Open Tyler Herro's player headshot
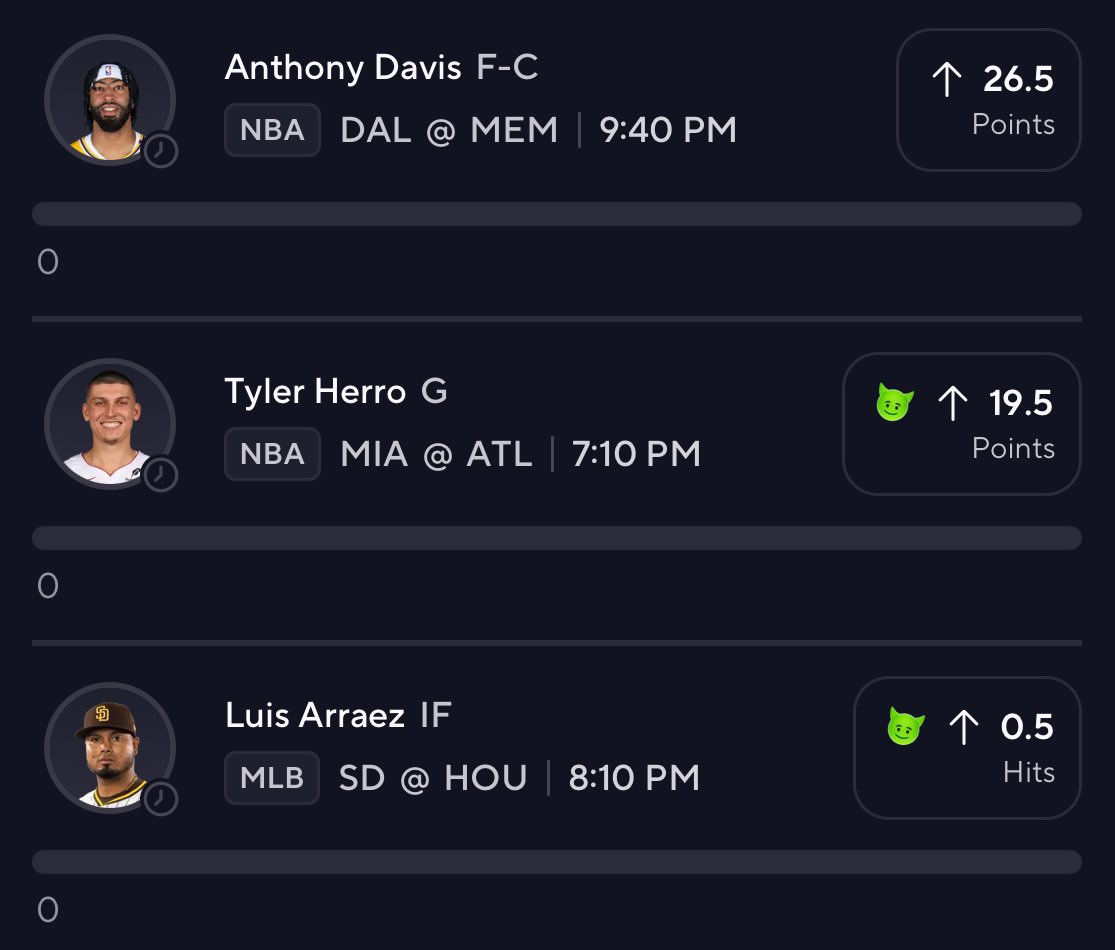1115x950 pixels. [110, 424]
